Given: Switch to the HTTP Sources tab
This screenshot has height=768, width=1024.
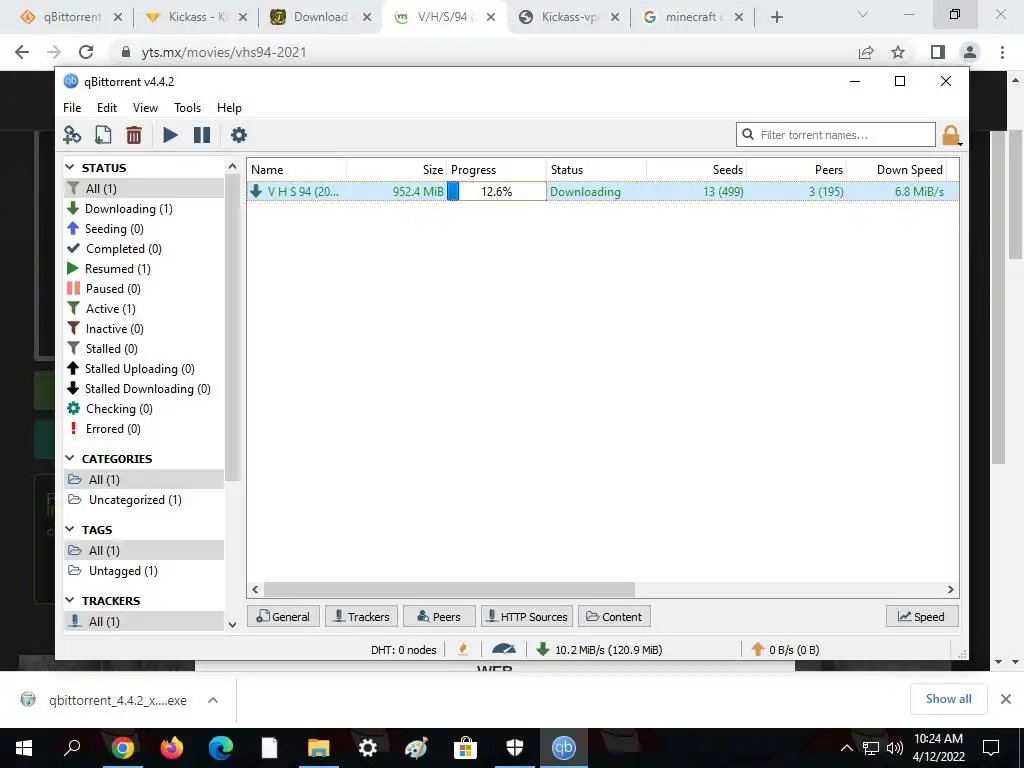Looking at the screenshot, I should tap(527, 616).
